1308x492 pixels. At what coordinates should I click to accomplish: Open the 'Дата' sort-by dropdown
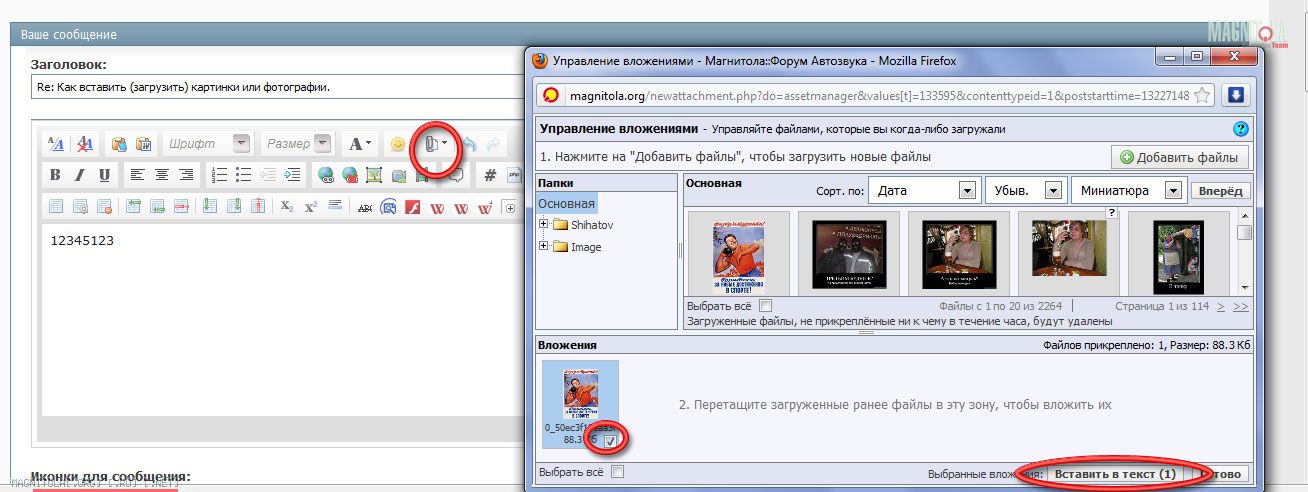pos(922,190)
